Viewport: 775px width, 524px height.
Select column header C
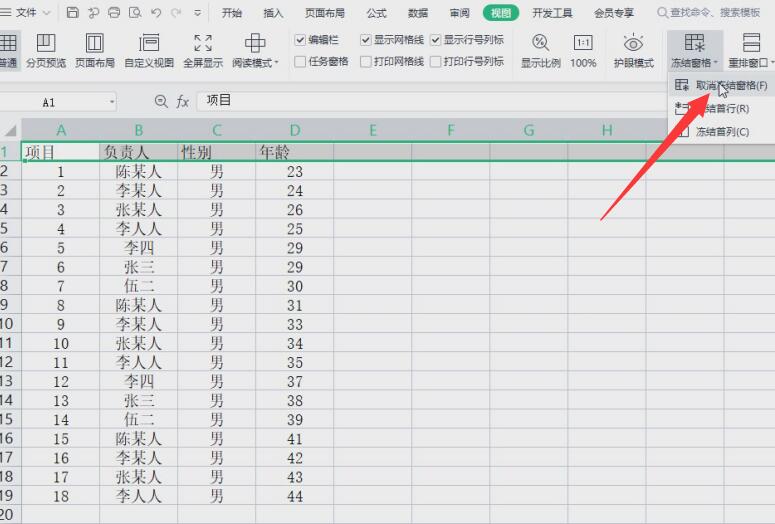point(216,130)
